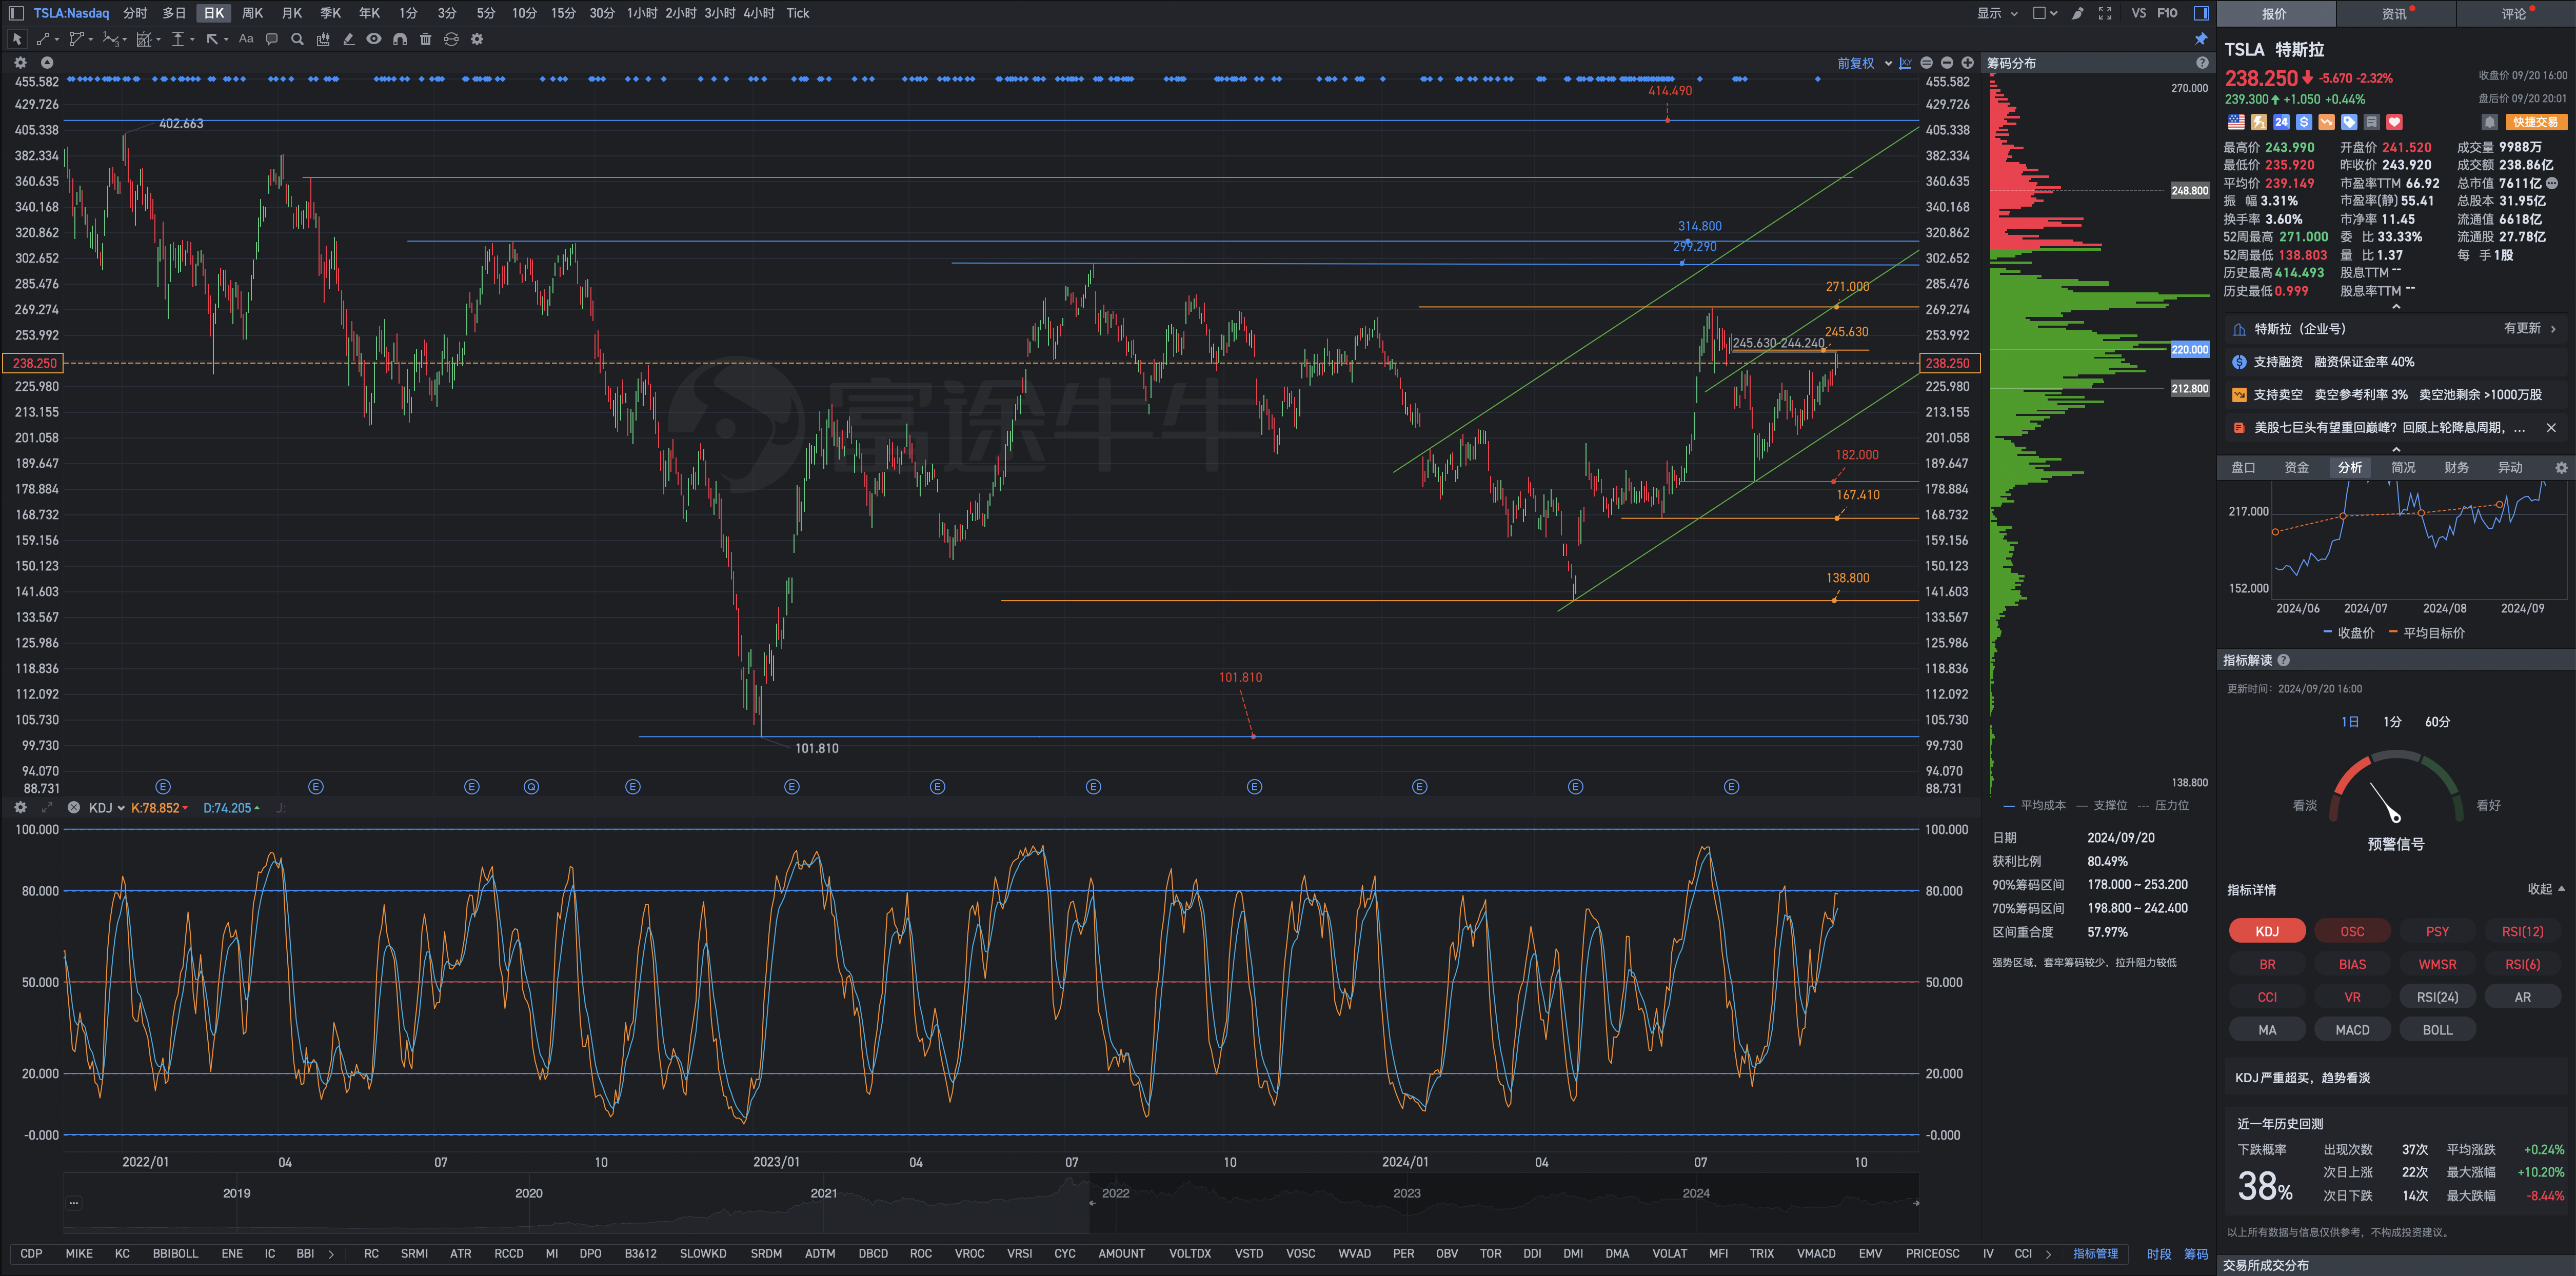Switch to the 分时 intraday view
The image size is (2576, 1276).
tap(135, 13)
